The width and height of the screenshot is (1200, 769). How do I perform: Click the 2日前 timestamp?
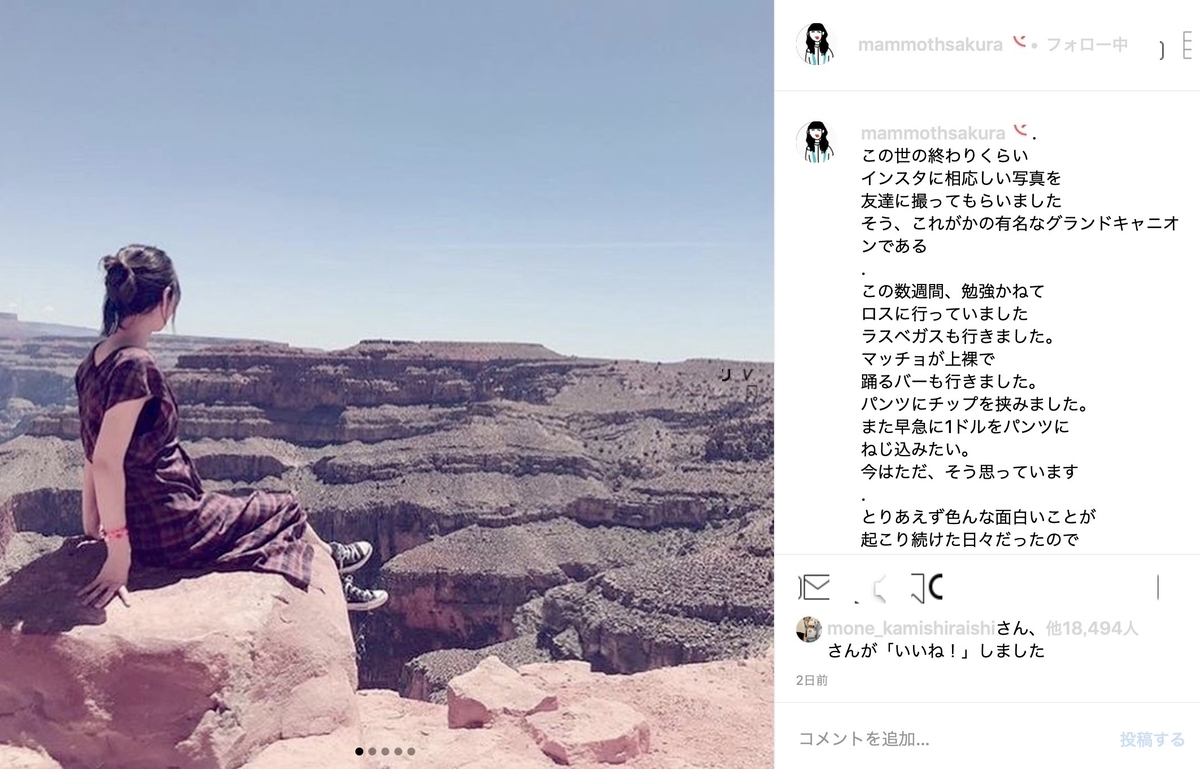812,680
